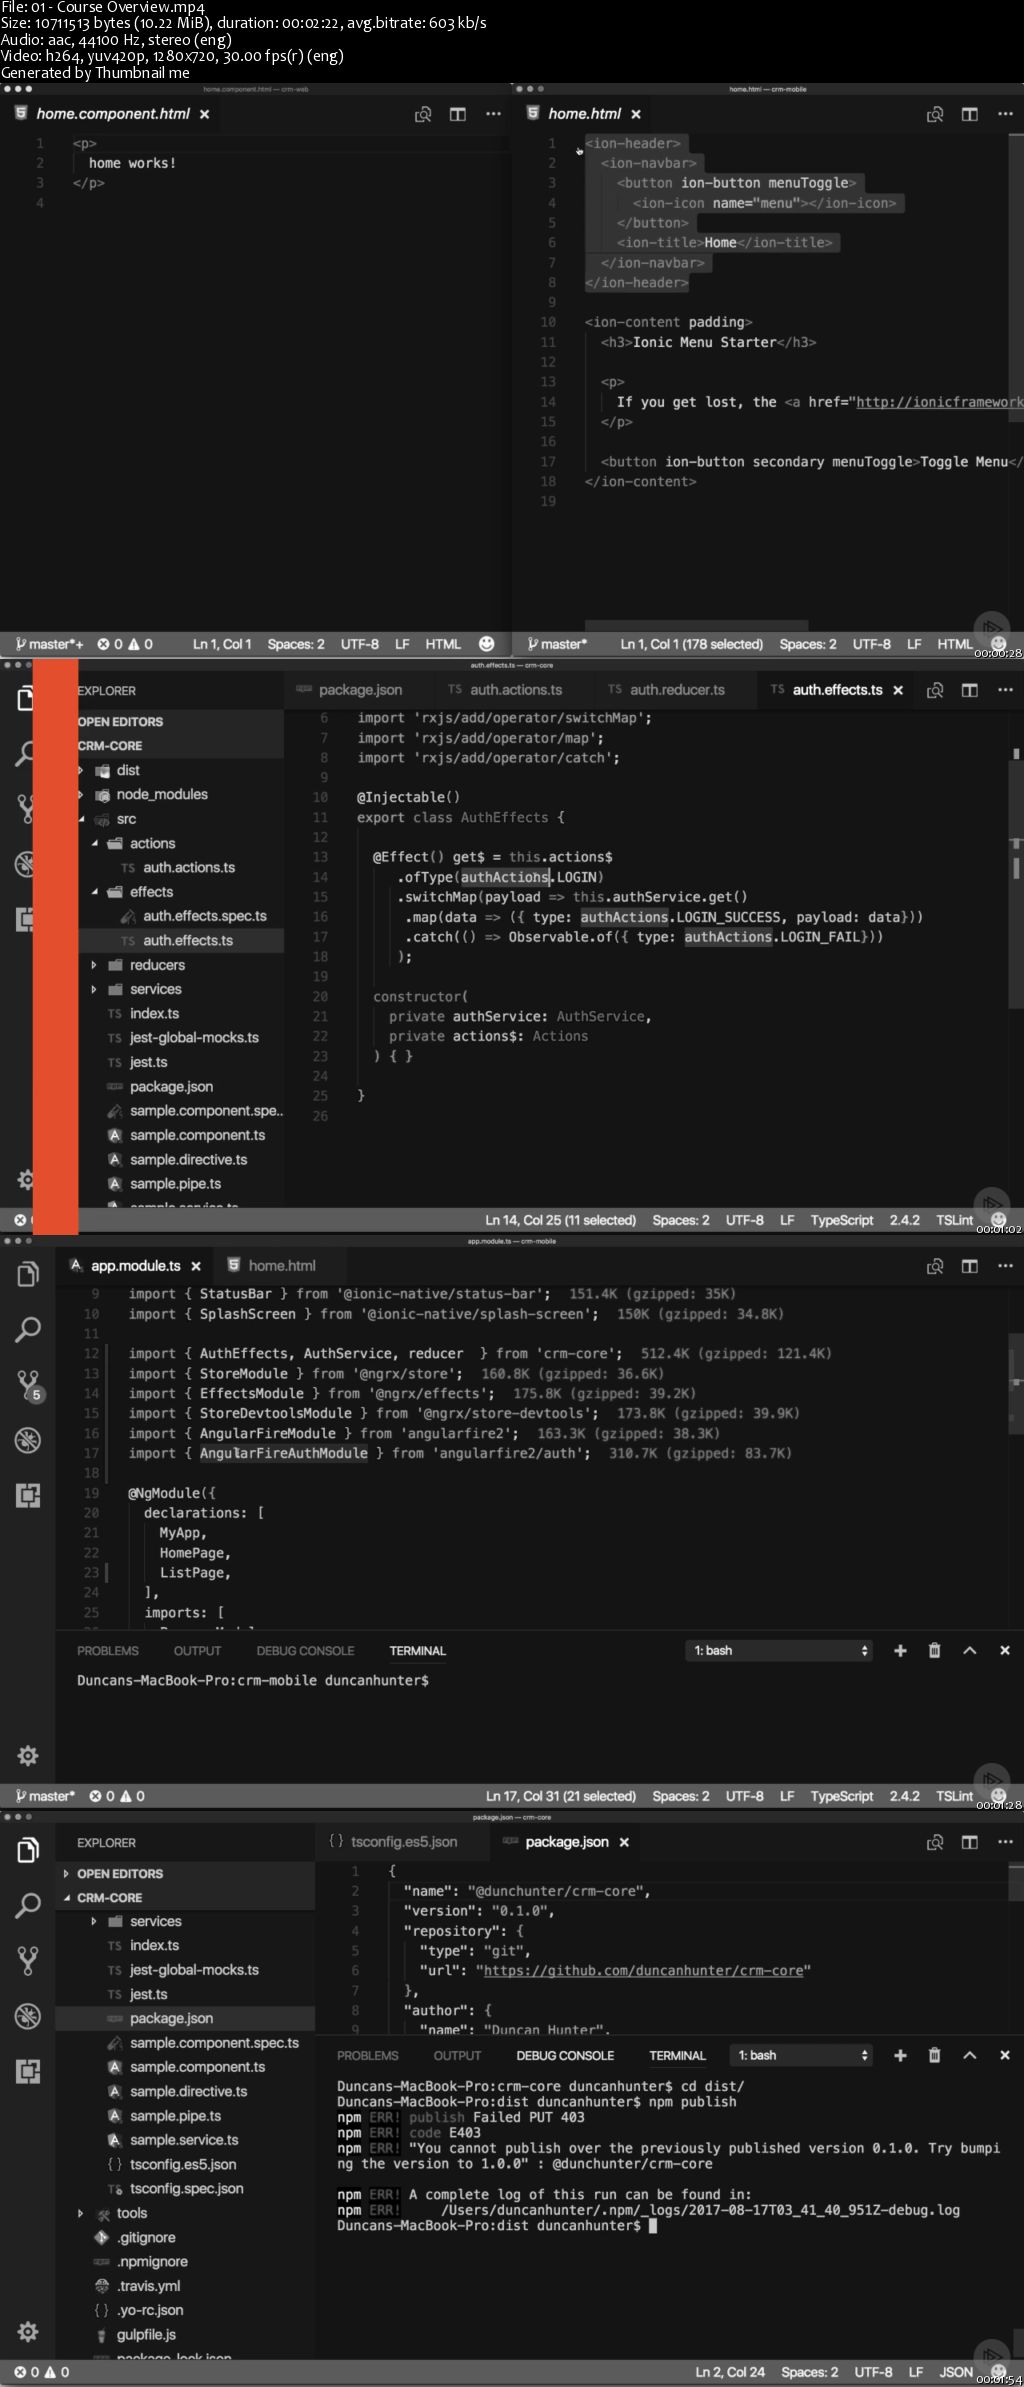Click master*+ branch in home.component.html status bar
This screenshot has width=1024, height=2387.
50,644
